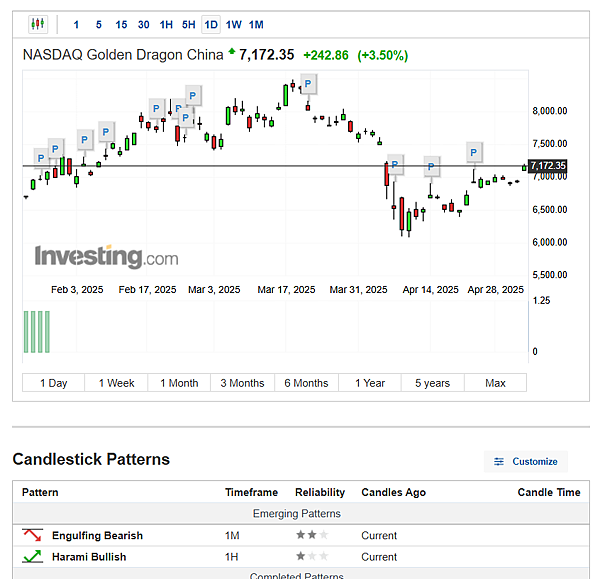The width and height of the screenshot is (600, 579).
Task: Select the 15 minute interval
Action: pyautogui.click(x=121, y=25)
